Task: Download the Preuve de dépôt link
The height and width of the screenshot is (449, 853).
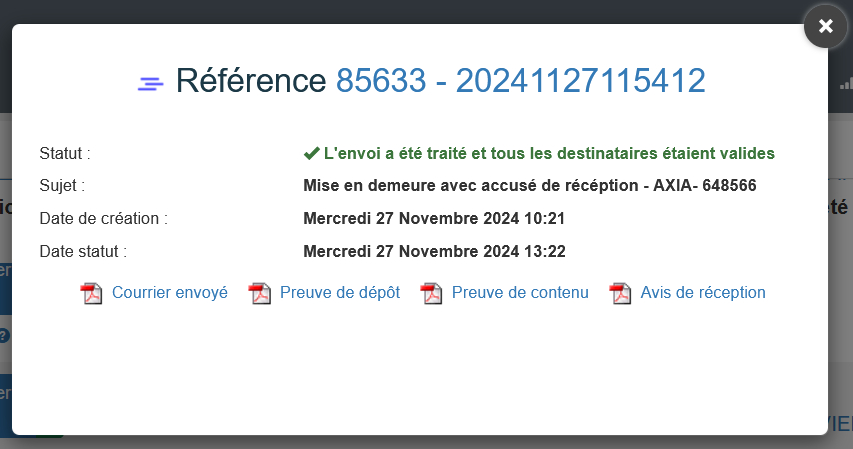Action: point(340,293)
